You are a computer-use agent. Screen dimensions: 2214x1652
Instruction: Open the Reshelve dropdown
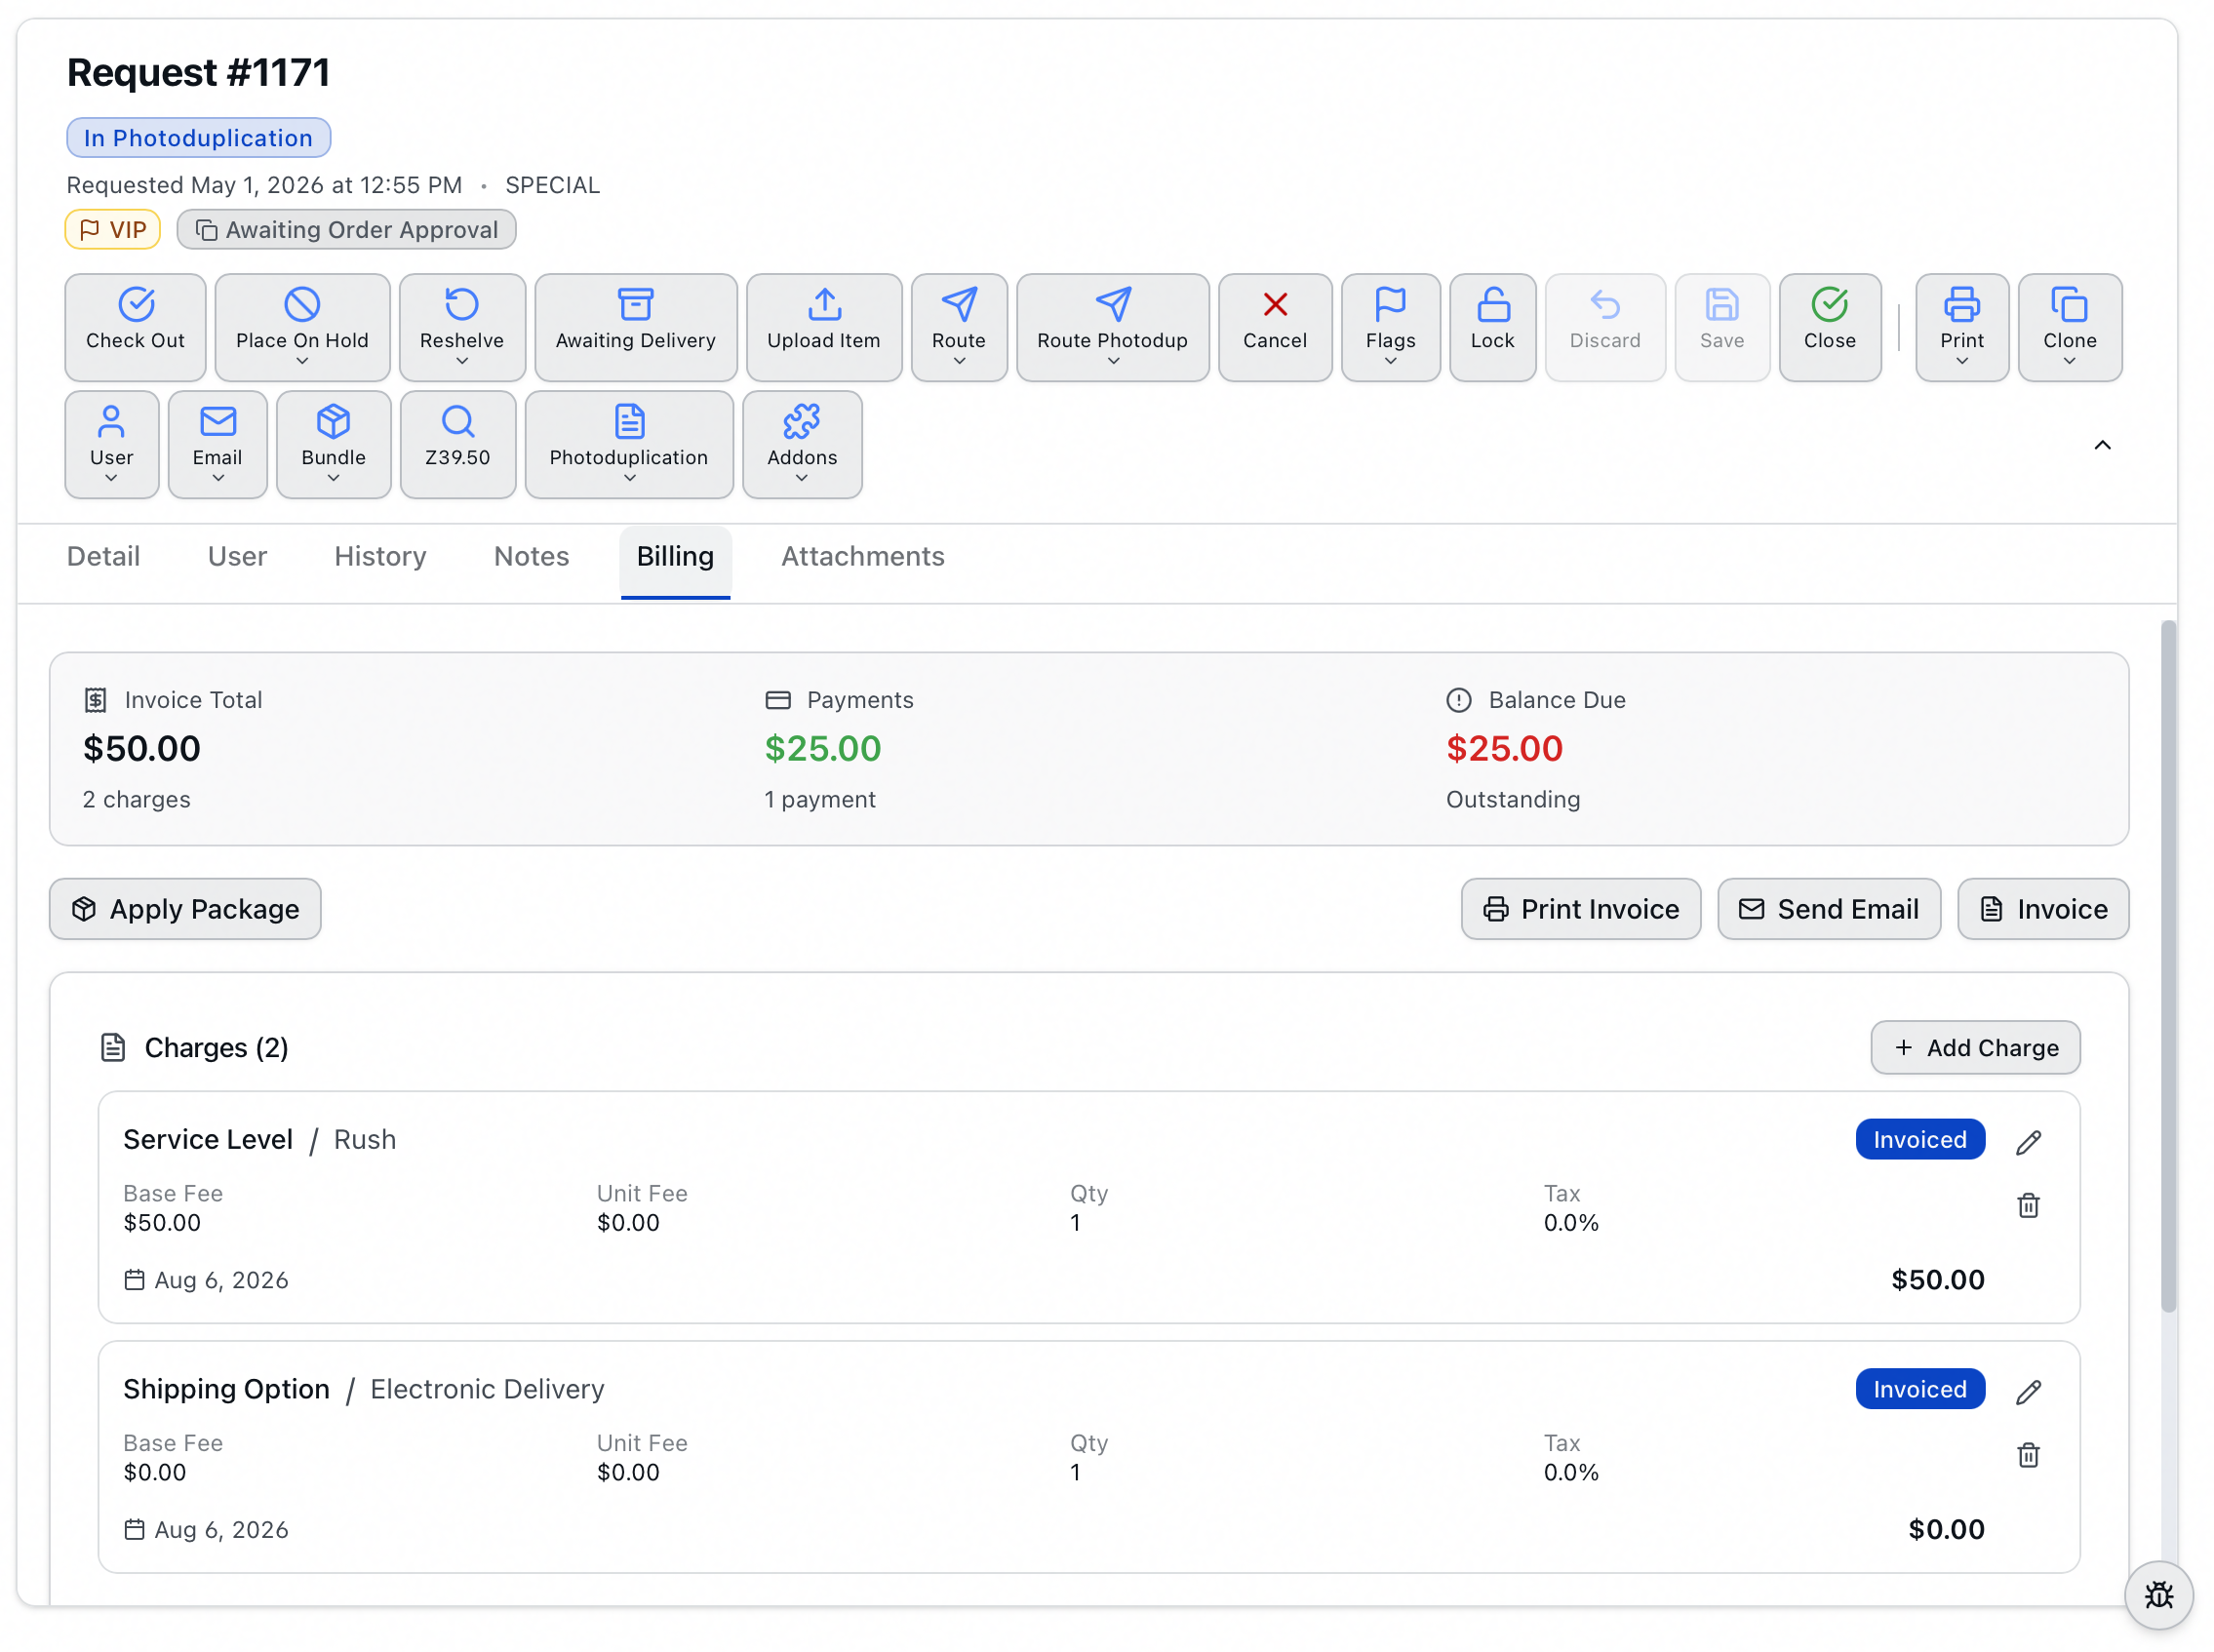point(462,327)
